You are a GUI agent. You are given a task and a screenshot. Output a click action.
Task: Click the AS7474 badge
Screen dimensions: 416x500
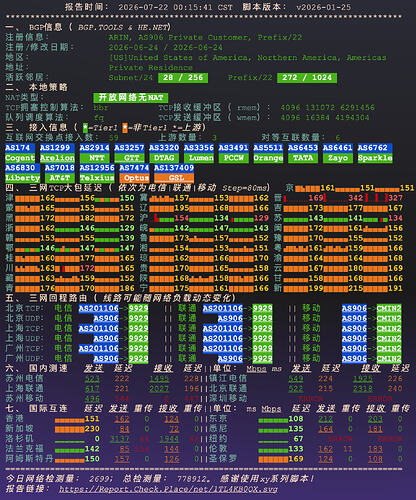pos(134,168)
